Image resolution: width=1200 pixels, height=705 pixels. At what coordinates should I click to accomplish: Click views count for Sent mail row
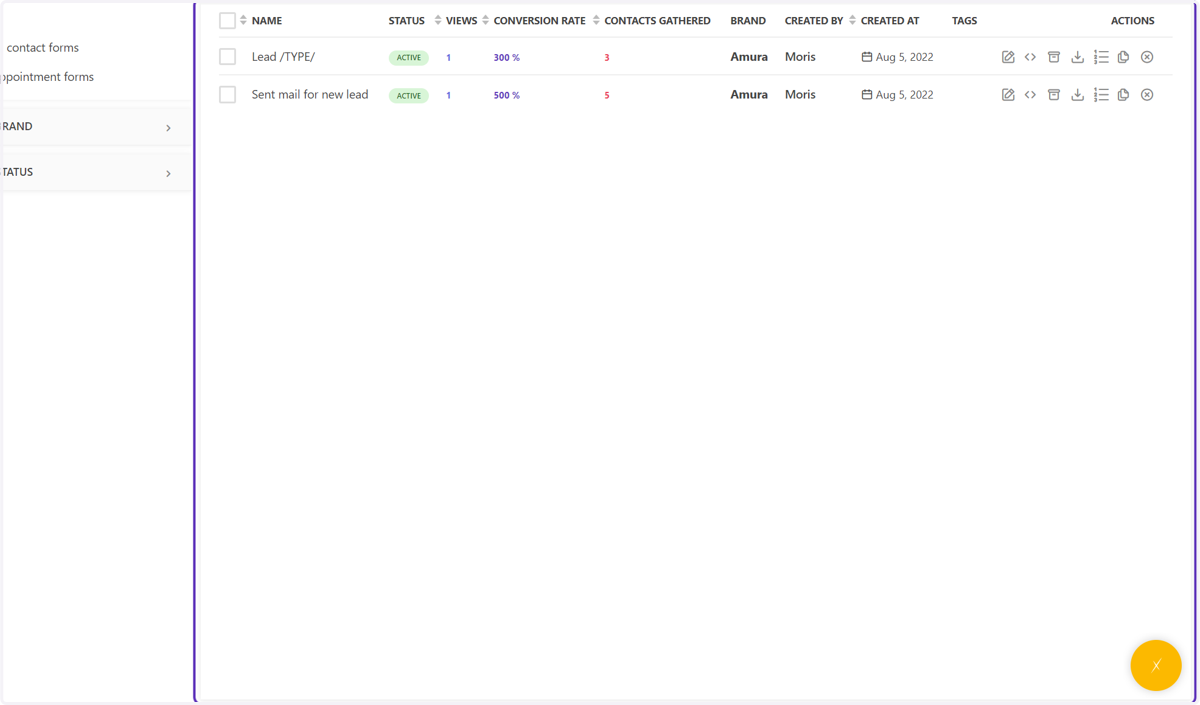[x=448, y=96]
